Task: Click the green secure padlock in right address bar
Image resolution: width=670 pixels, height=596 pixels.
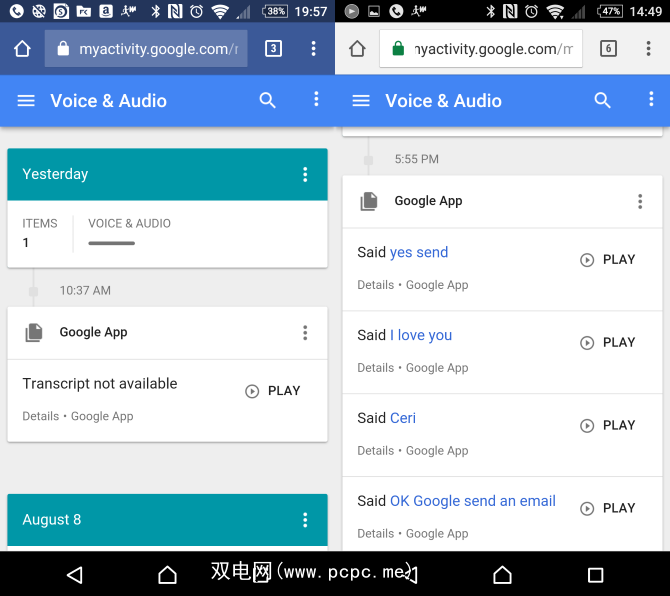Action: click(x=398, y=48)
